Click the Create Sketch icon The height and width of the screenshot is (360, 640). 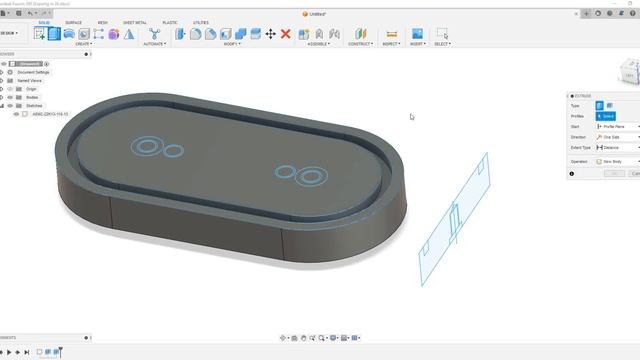pos(39,33)
